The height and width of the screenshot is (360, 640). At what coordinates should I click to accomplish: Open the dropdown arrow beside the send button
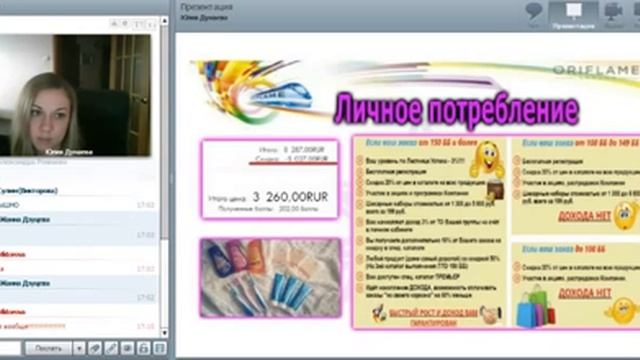(79, 349)
